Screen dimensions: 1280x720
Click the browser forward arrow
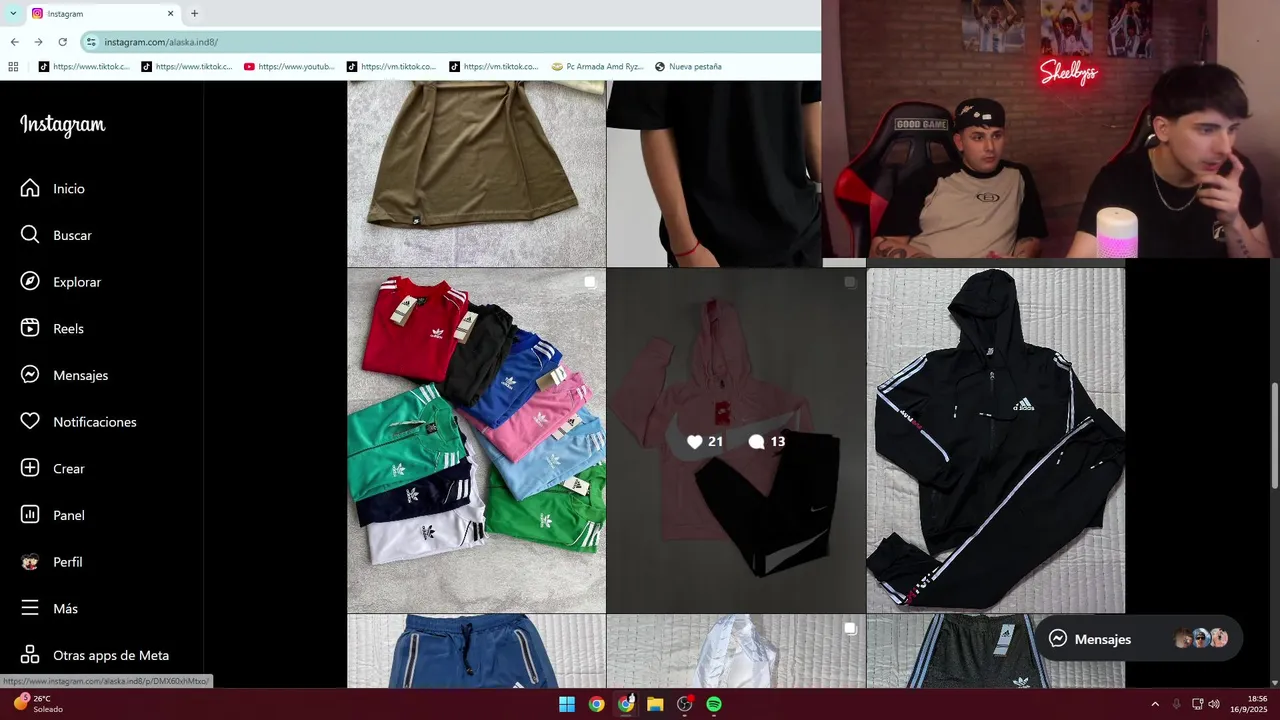tap(38, 42)
